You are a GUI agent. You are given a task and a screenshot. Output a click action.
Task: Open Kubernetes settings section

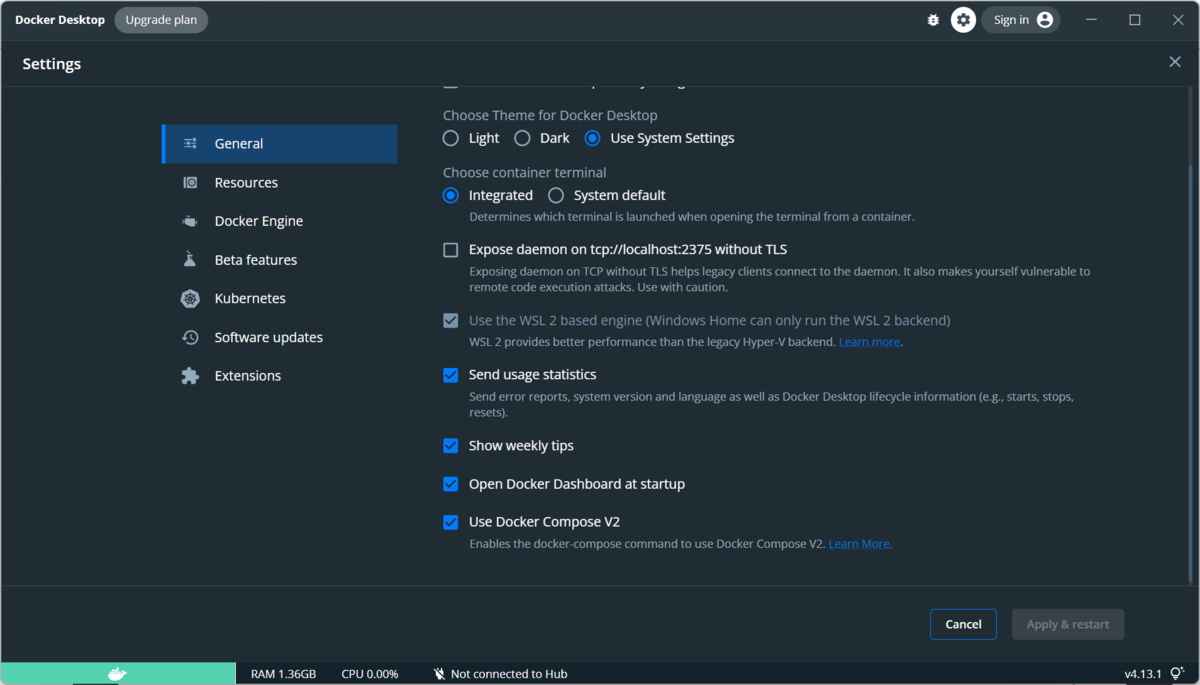[280, 298]
